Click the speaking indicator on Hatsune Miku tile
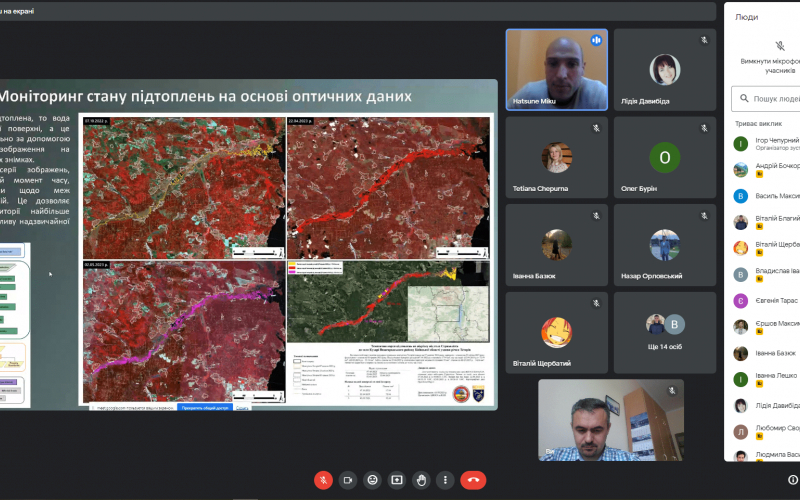 (x=596, y=40)
